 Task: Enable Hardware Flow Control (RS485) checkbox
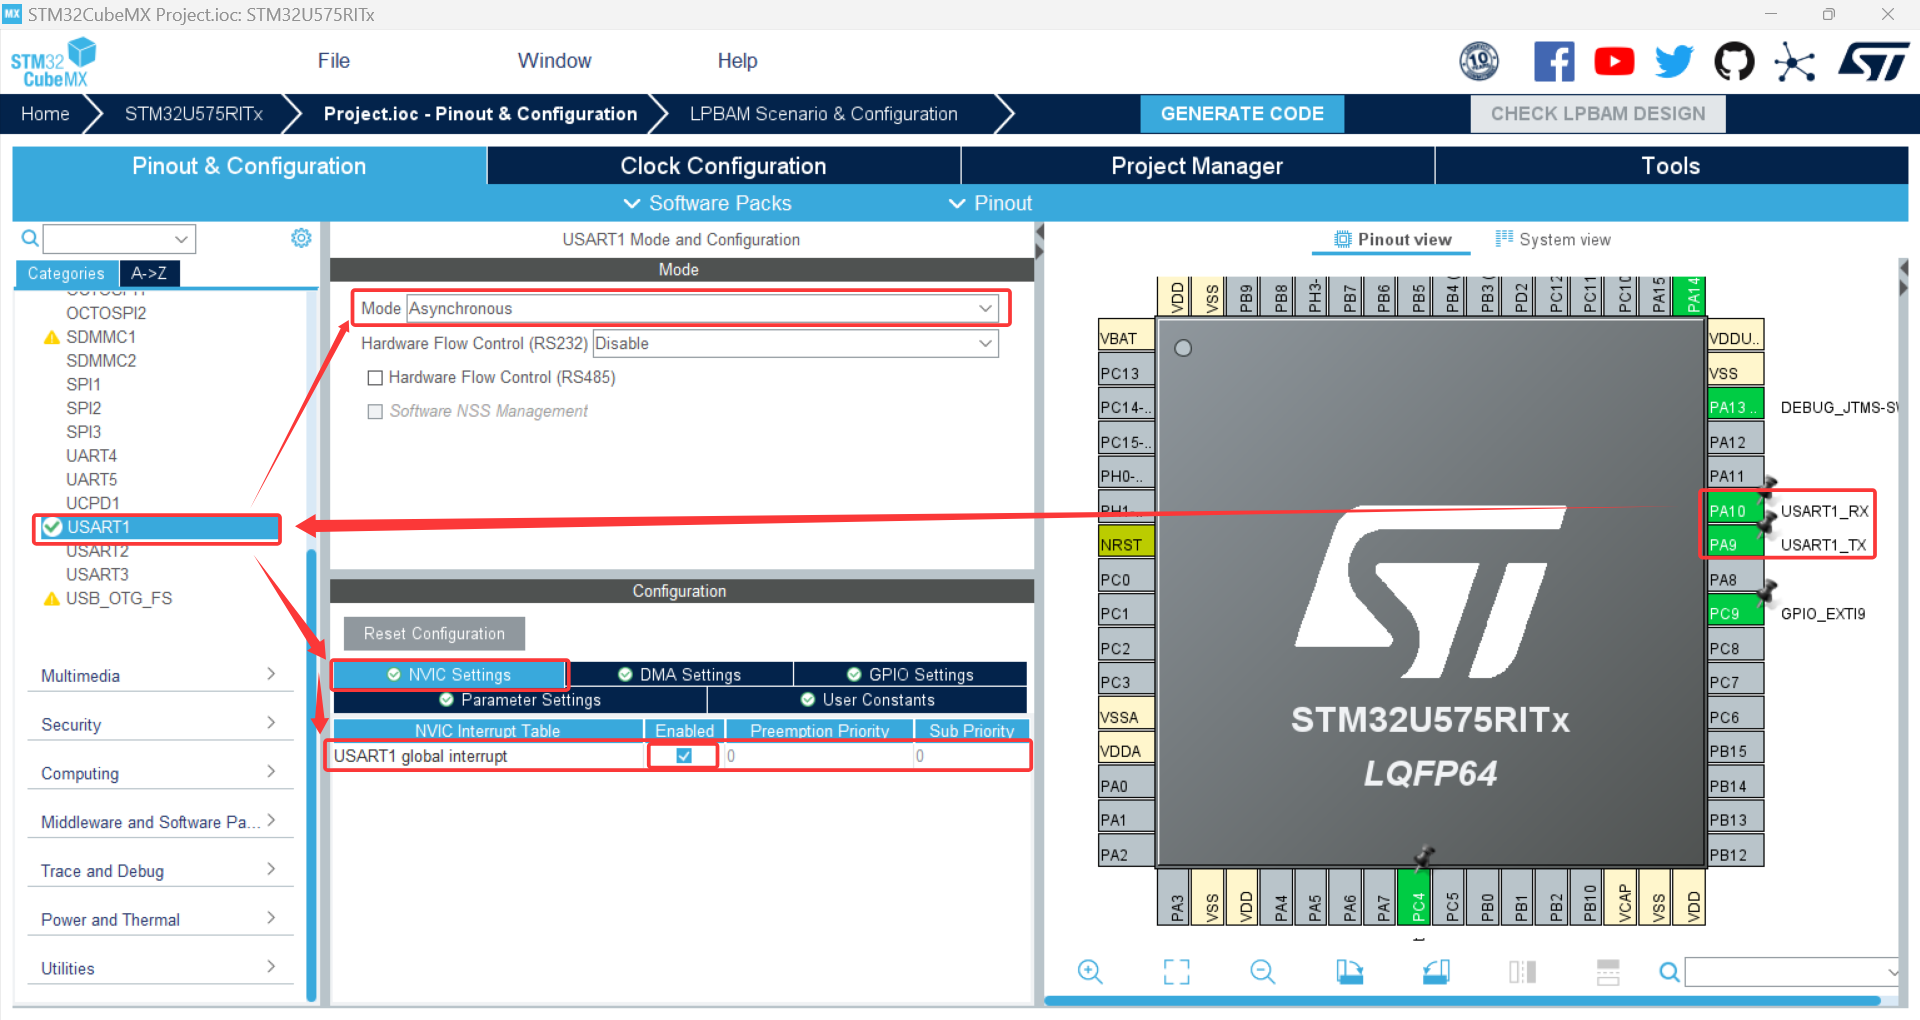point(375,378)
